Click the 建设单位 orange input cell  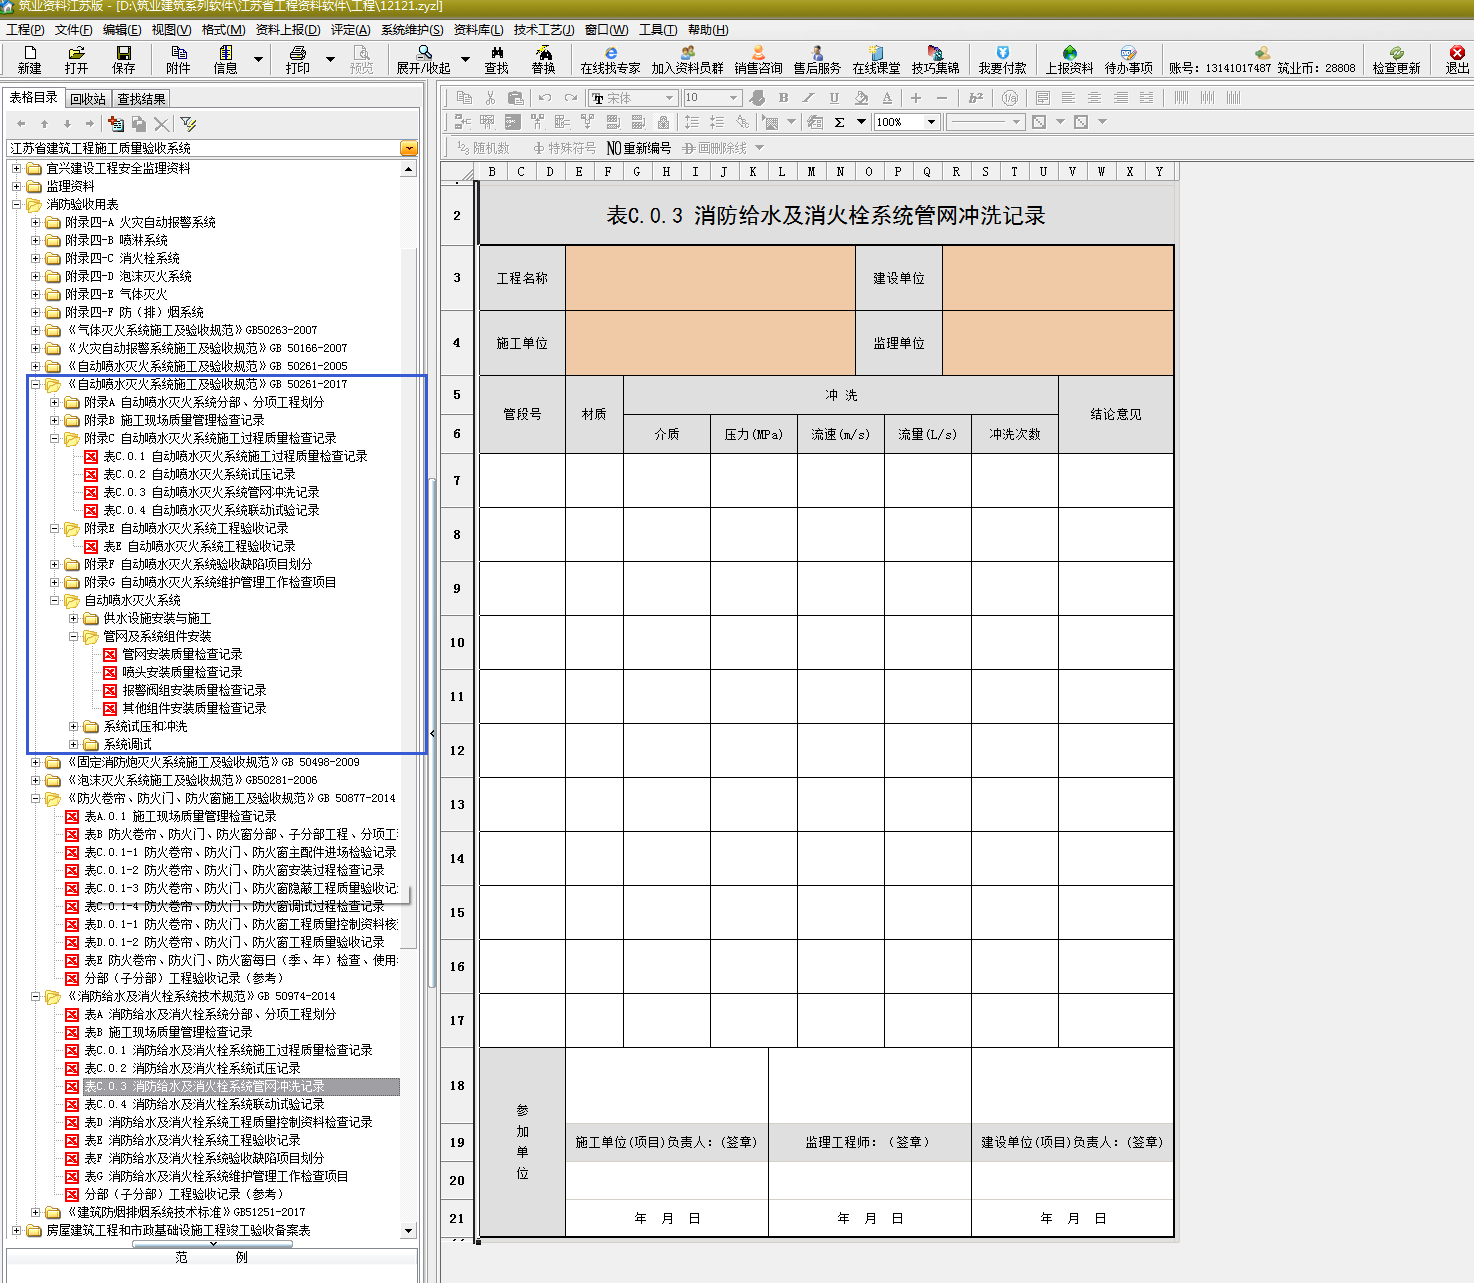click(x=1058, y=278)
